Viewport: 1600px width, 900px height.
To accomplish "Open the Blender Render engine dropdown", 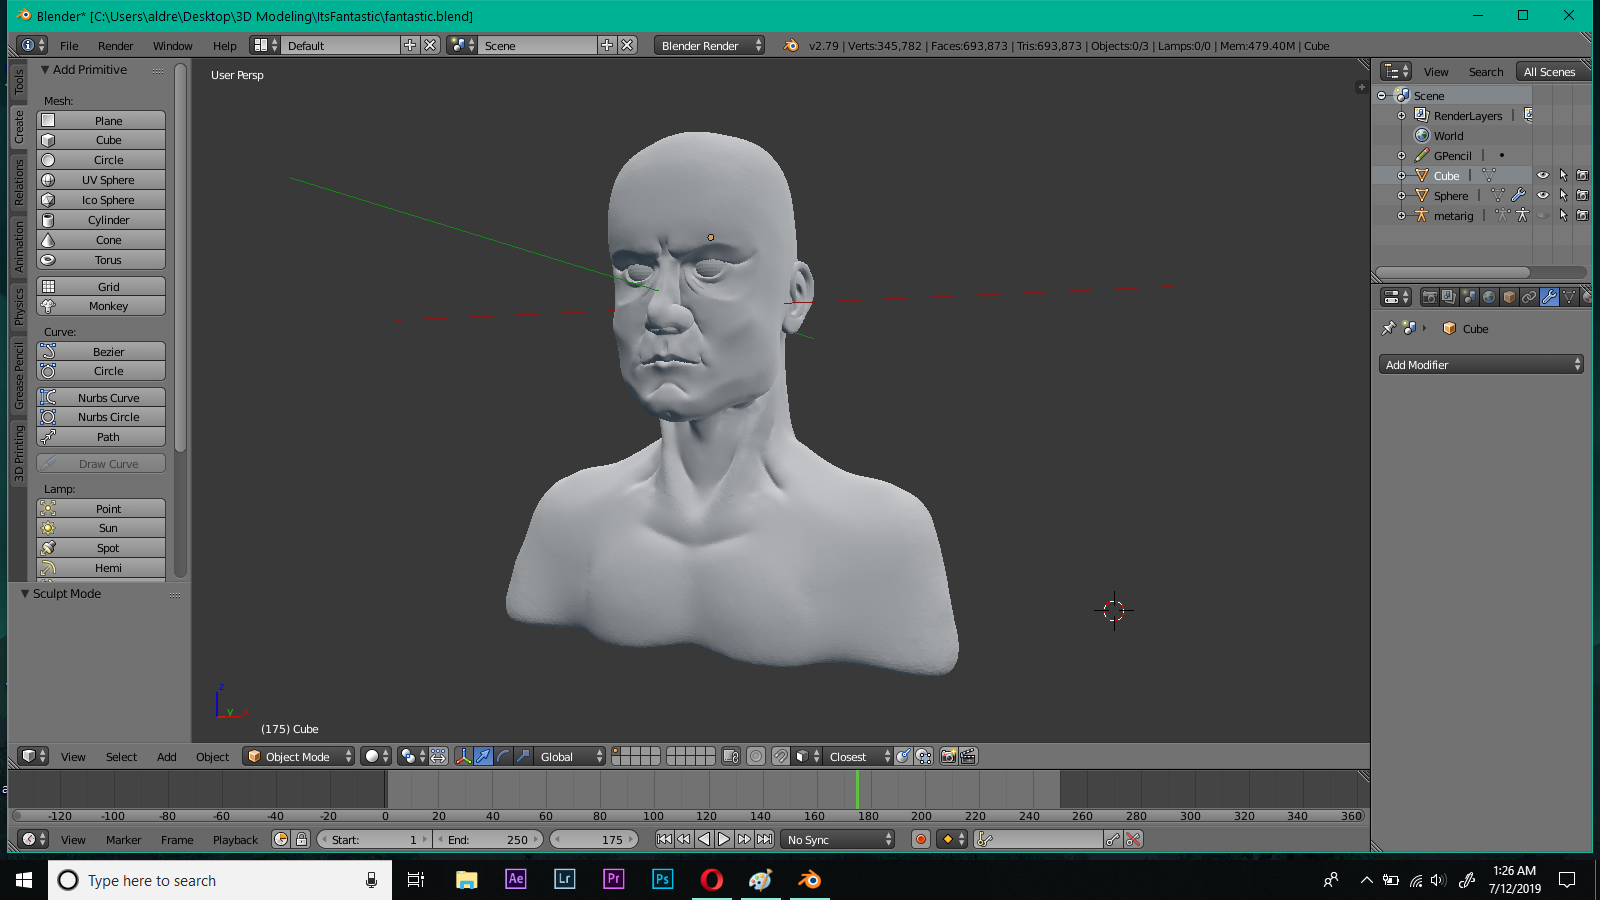I will (x=710, y=45).
